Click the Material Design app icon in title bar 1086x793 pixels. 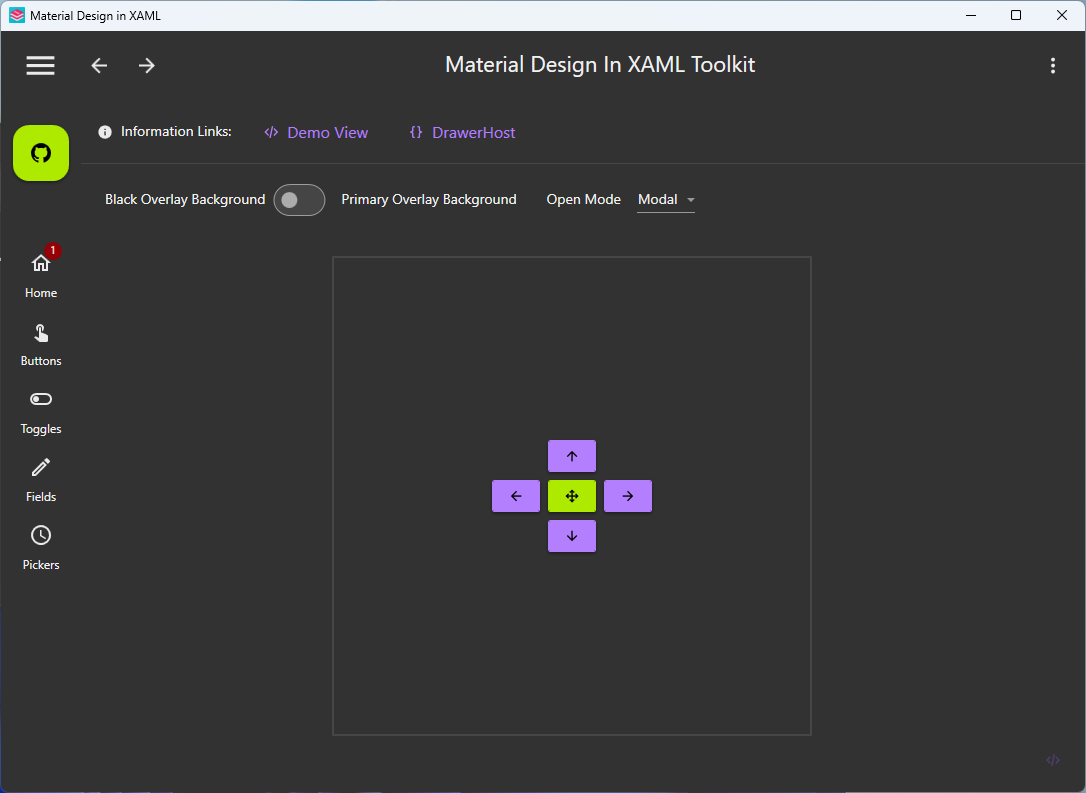pos(17,15)
